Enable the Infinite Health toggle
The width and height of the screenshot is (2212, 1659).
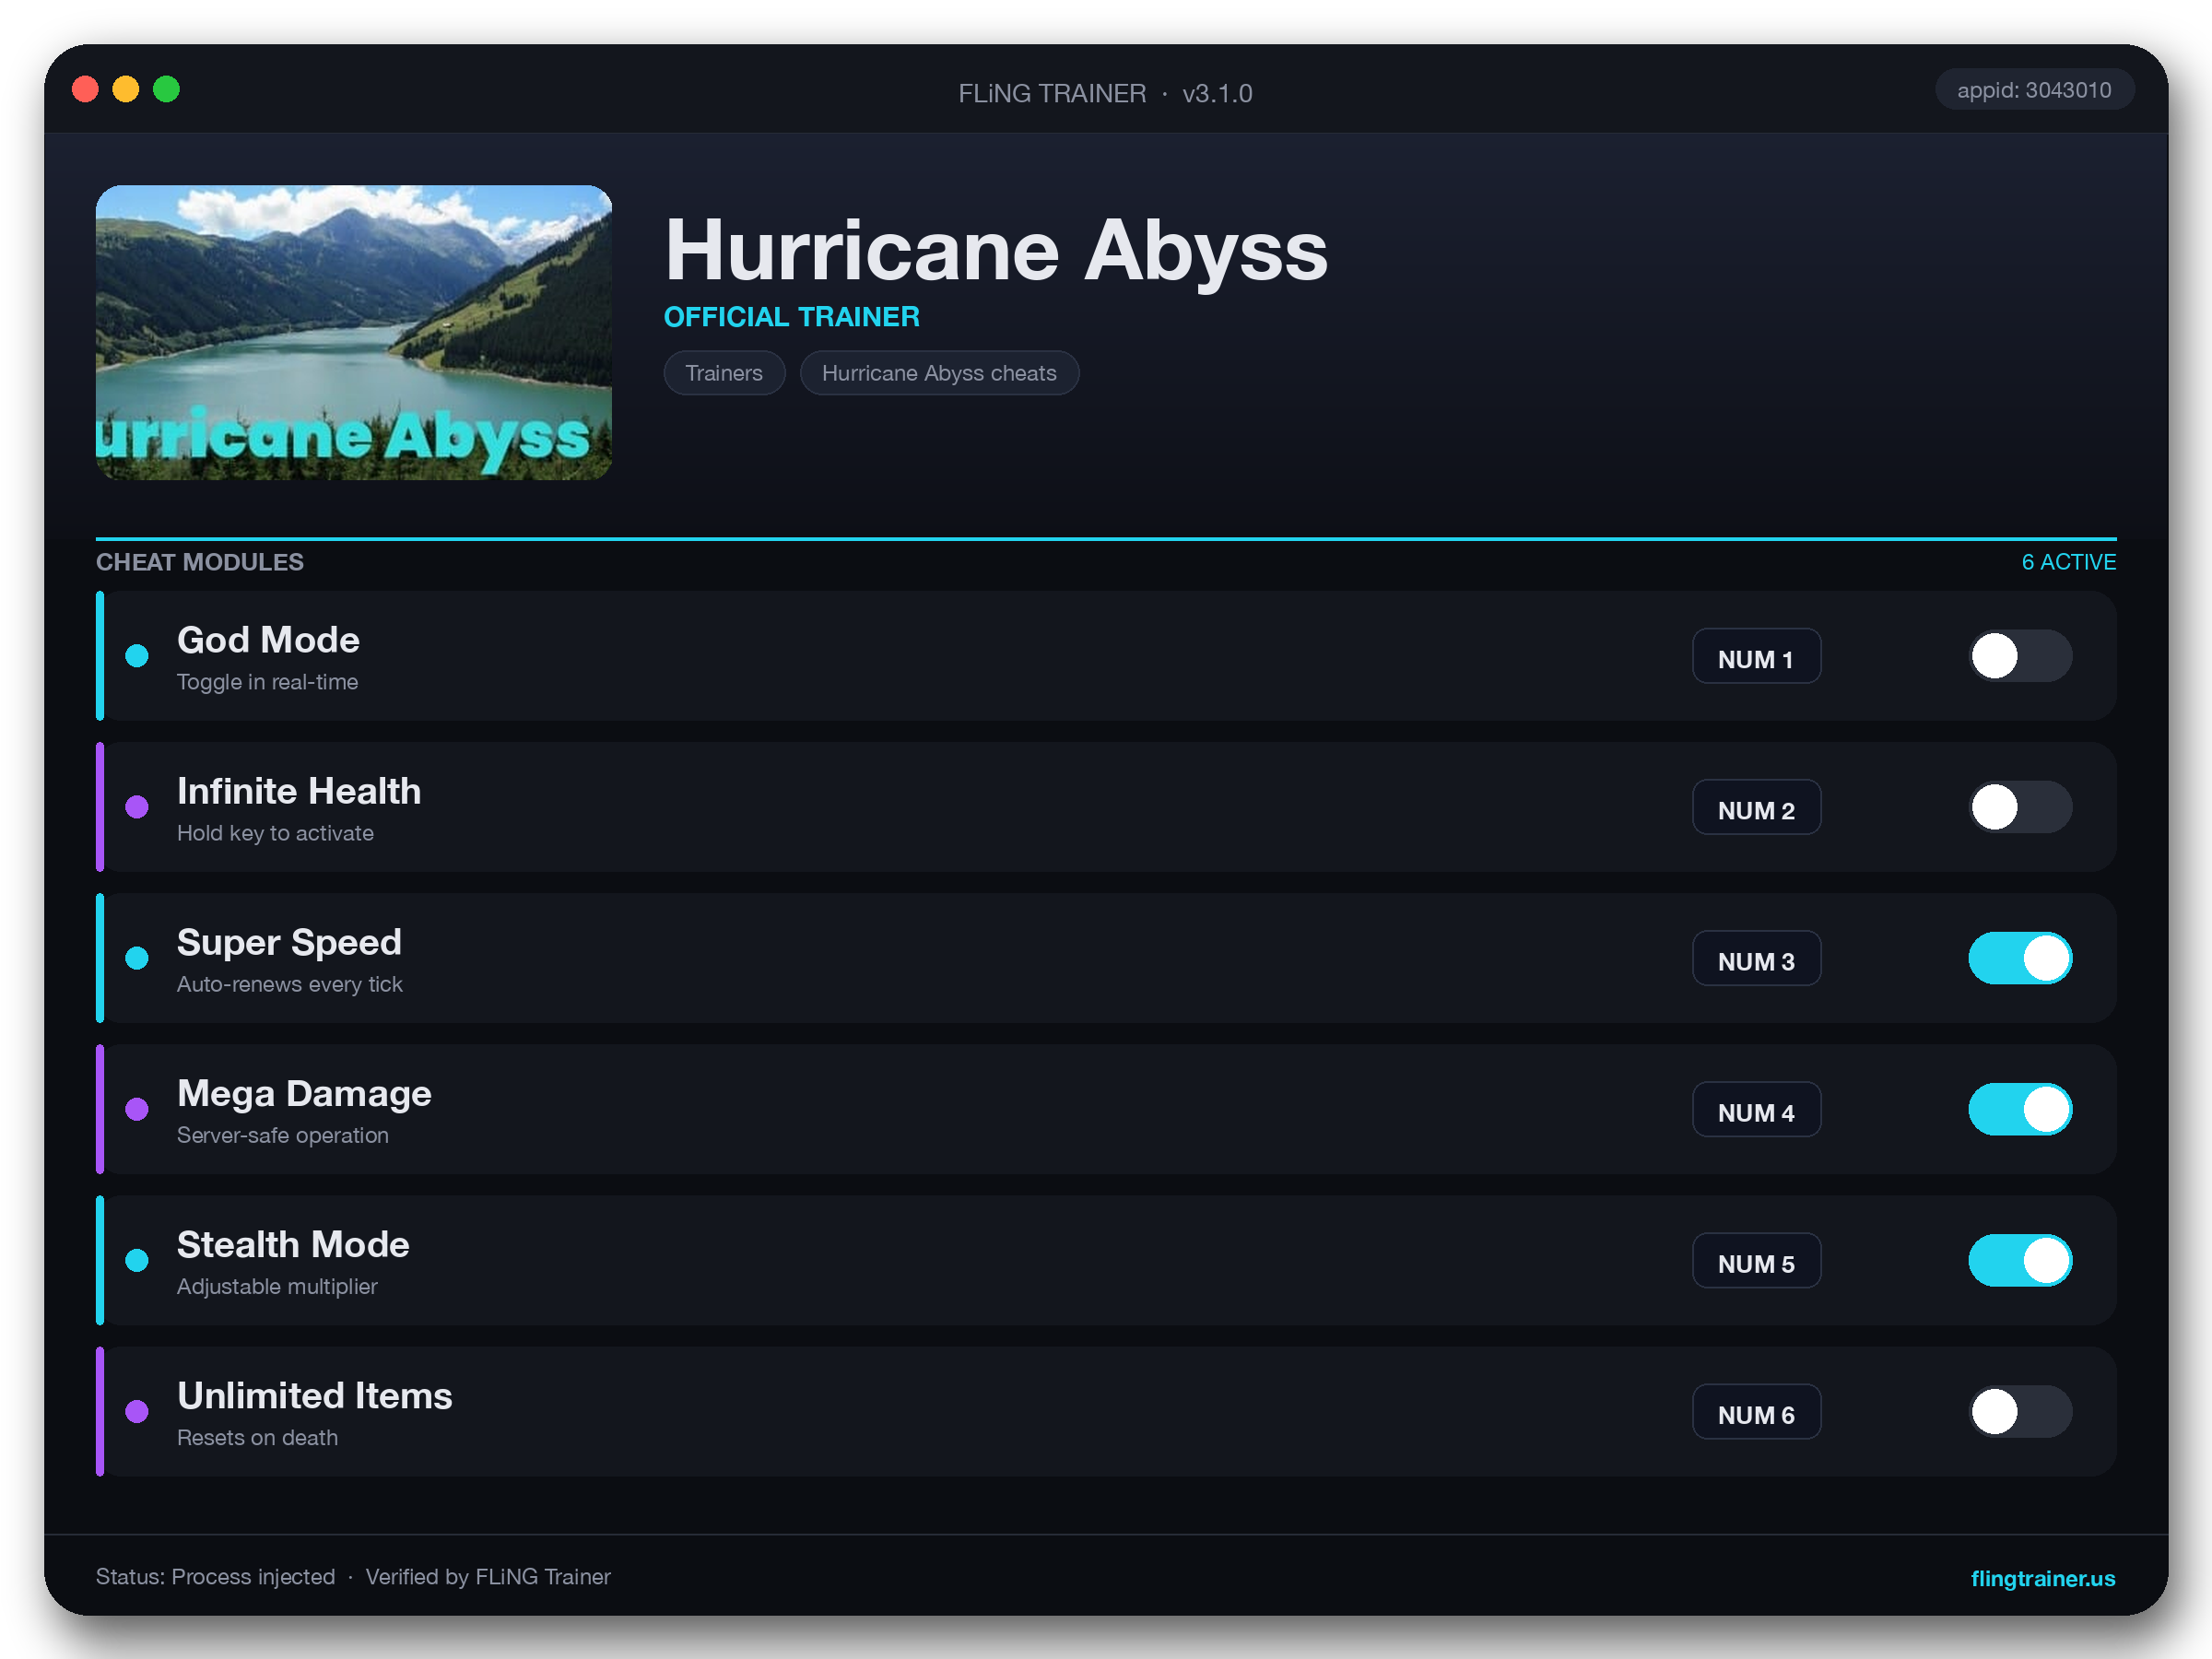pos(2020,807)
